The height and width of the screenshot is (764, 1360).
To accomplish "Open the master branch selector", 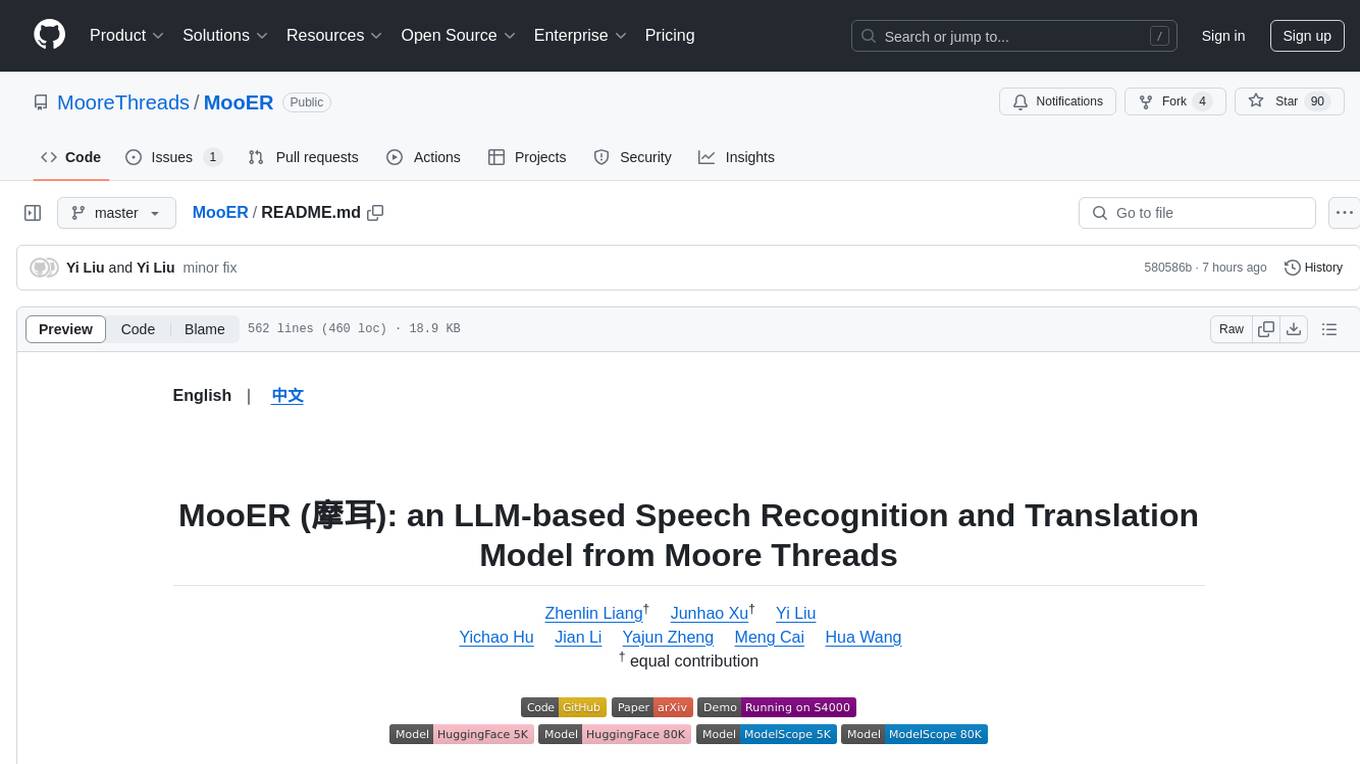I will tap(116, 213).
